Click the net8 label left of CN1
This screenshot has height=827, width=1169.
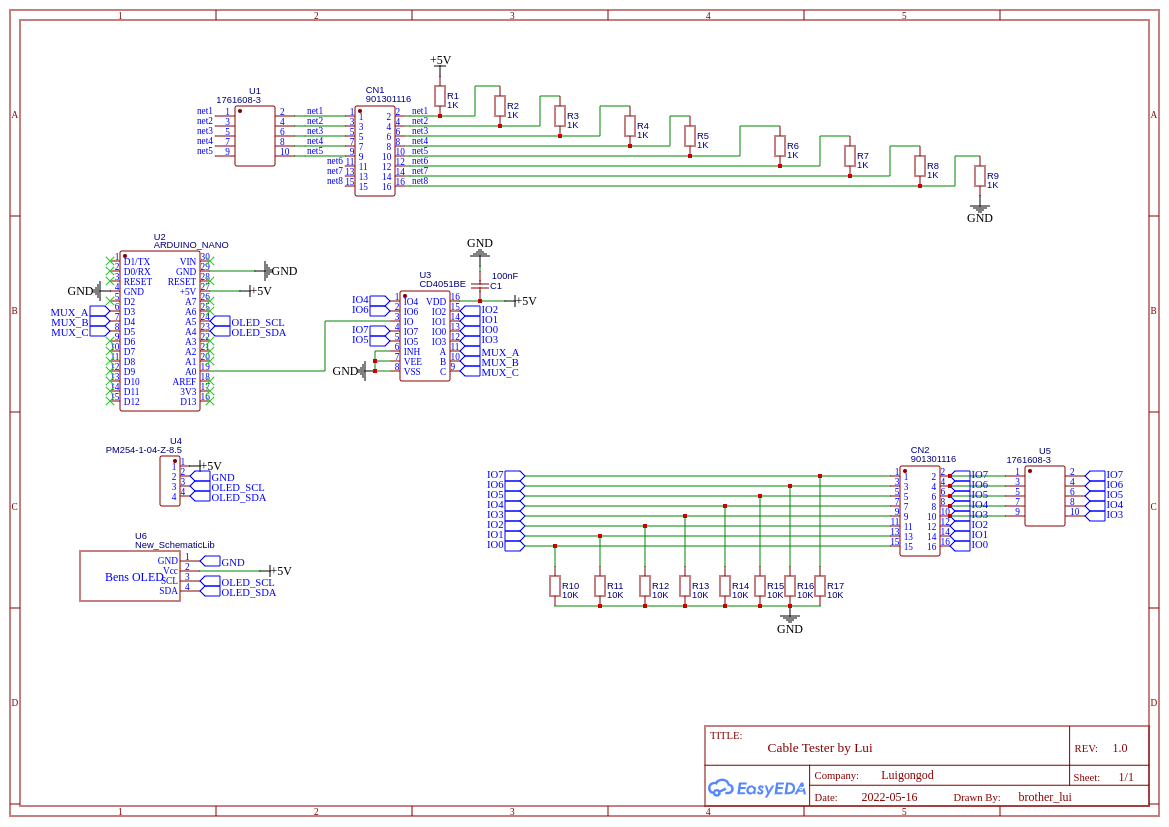click(x=335, y=181)
